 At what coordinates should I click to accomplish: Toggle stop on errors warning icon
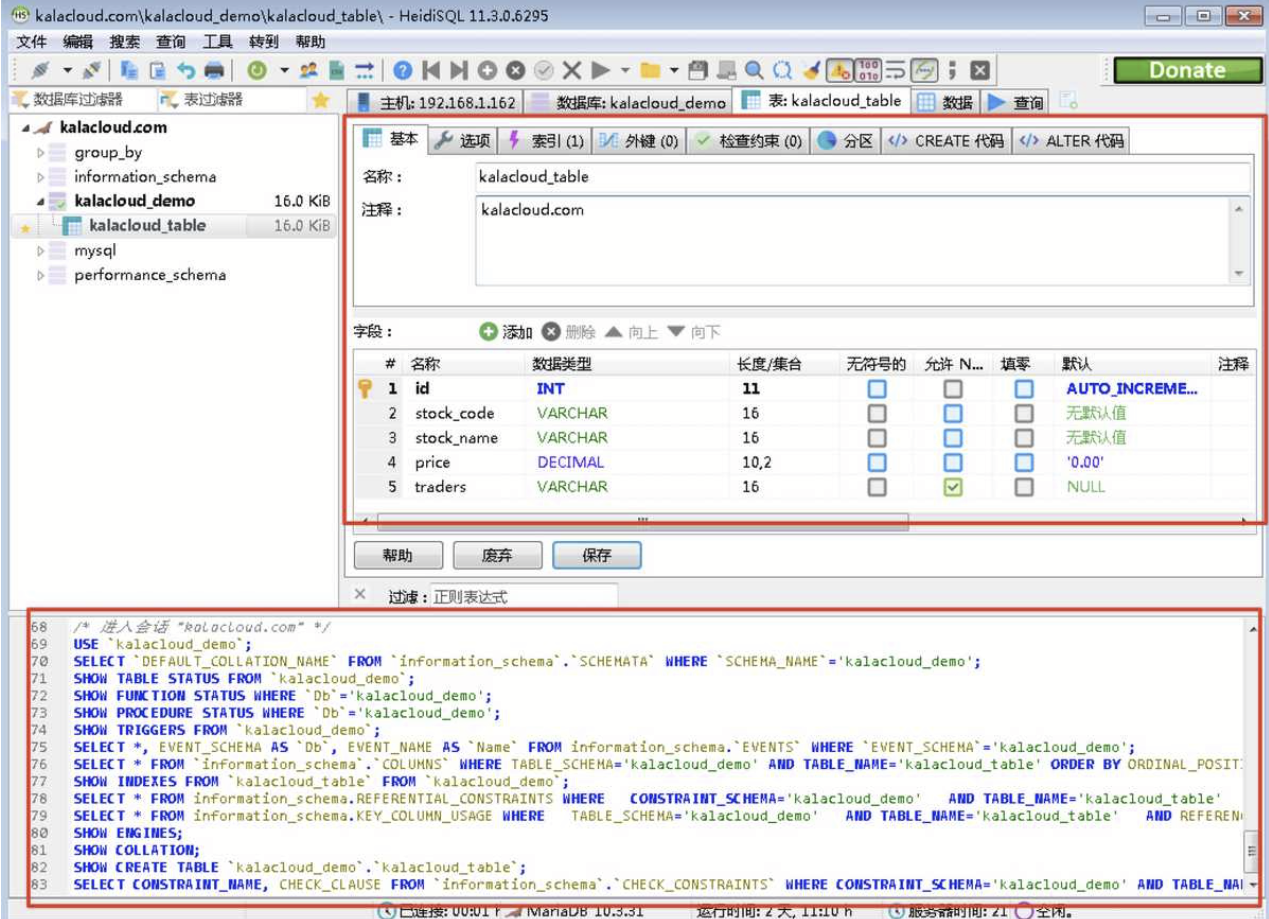pos(839,70)
